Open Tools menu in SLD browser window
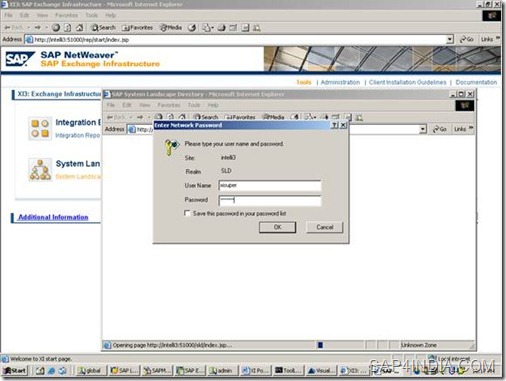 tap(194, 105)
